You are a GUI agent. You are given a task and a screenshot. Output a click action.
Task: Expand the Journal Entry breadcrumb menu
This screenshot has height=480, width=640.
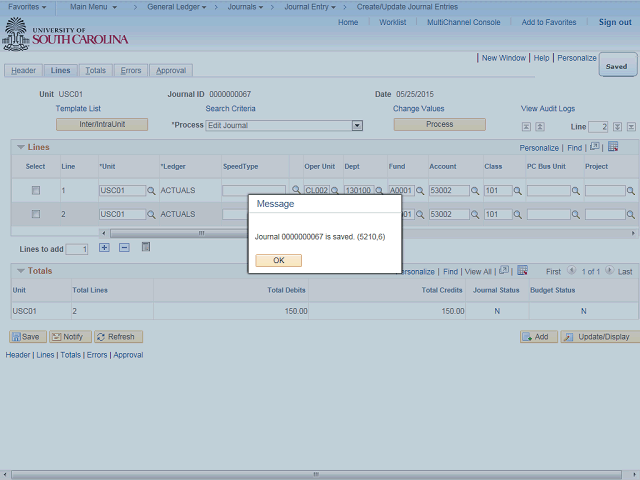pyautogui.click(x=310, y=7)
